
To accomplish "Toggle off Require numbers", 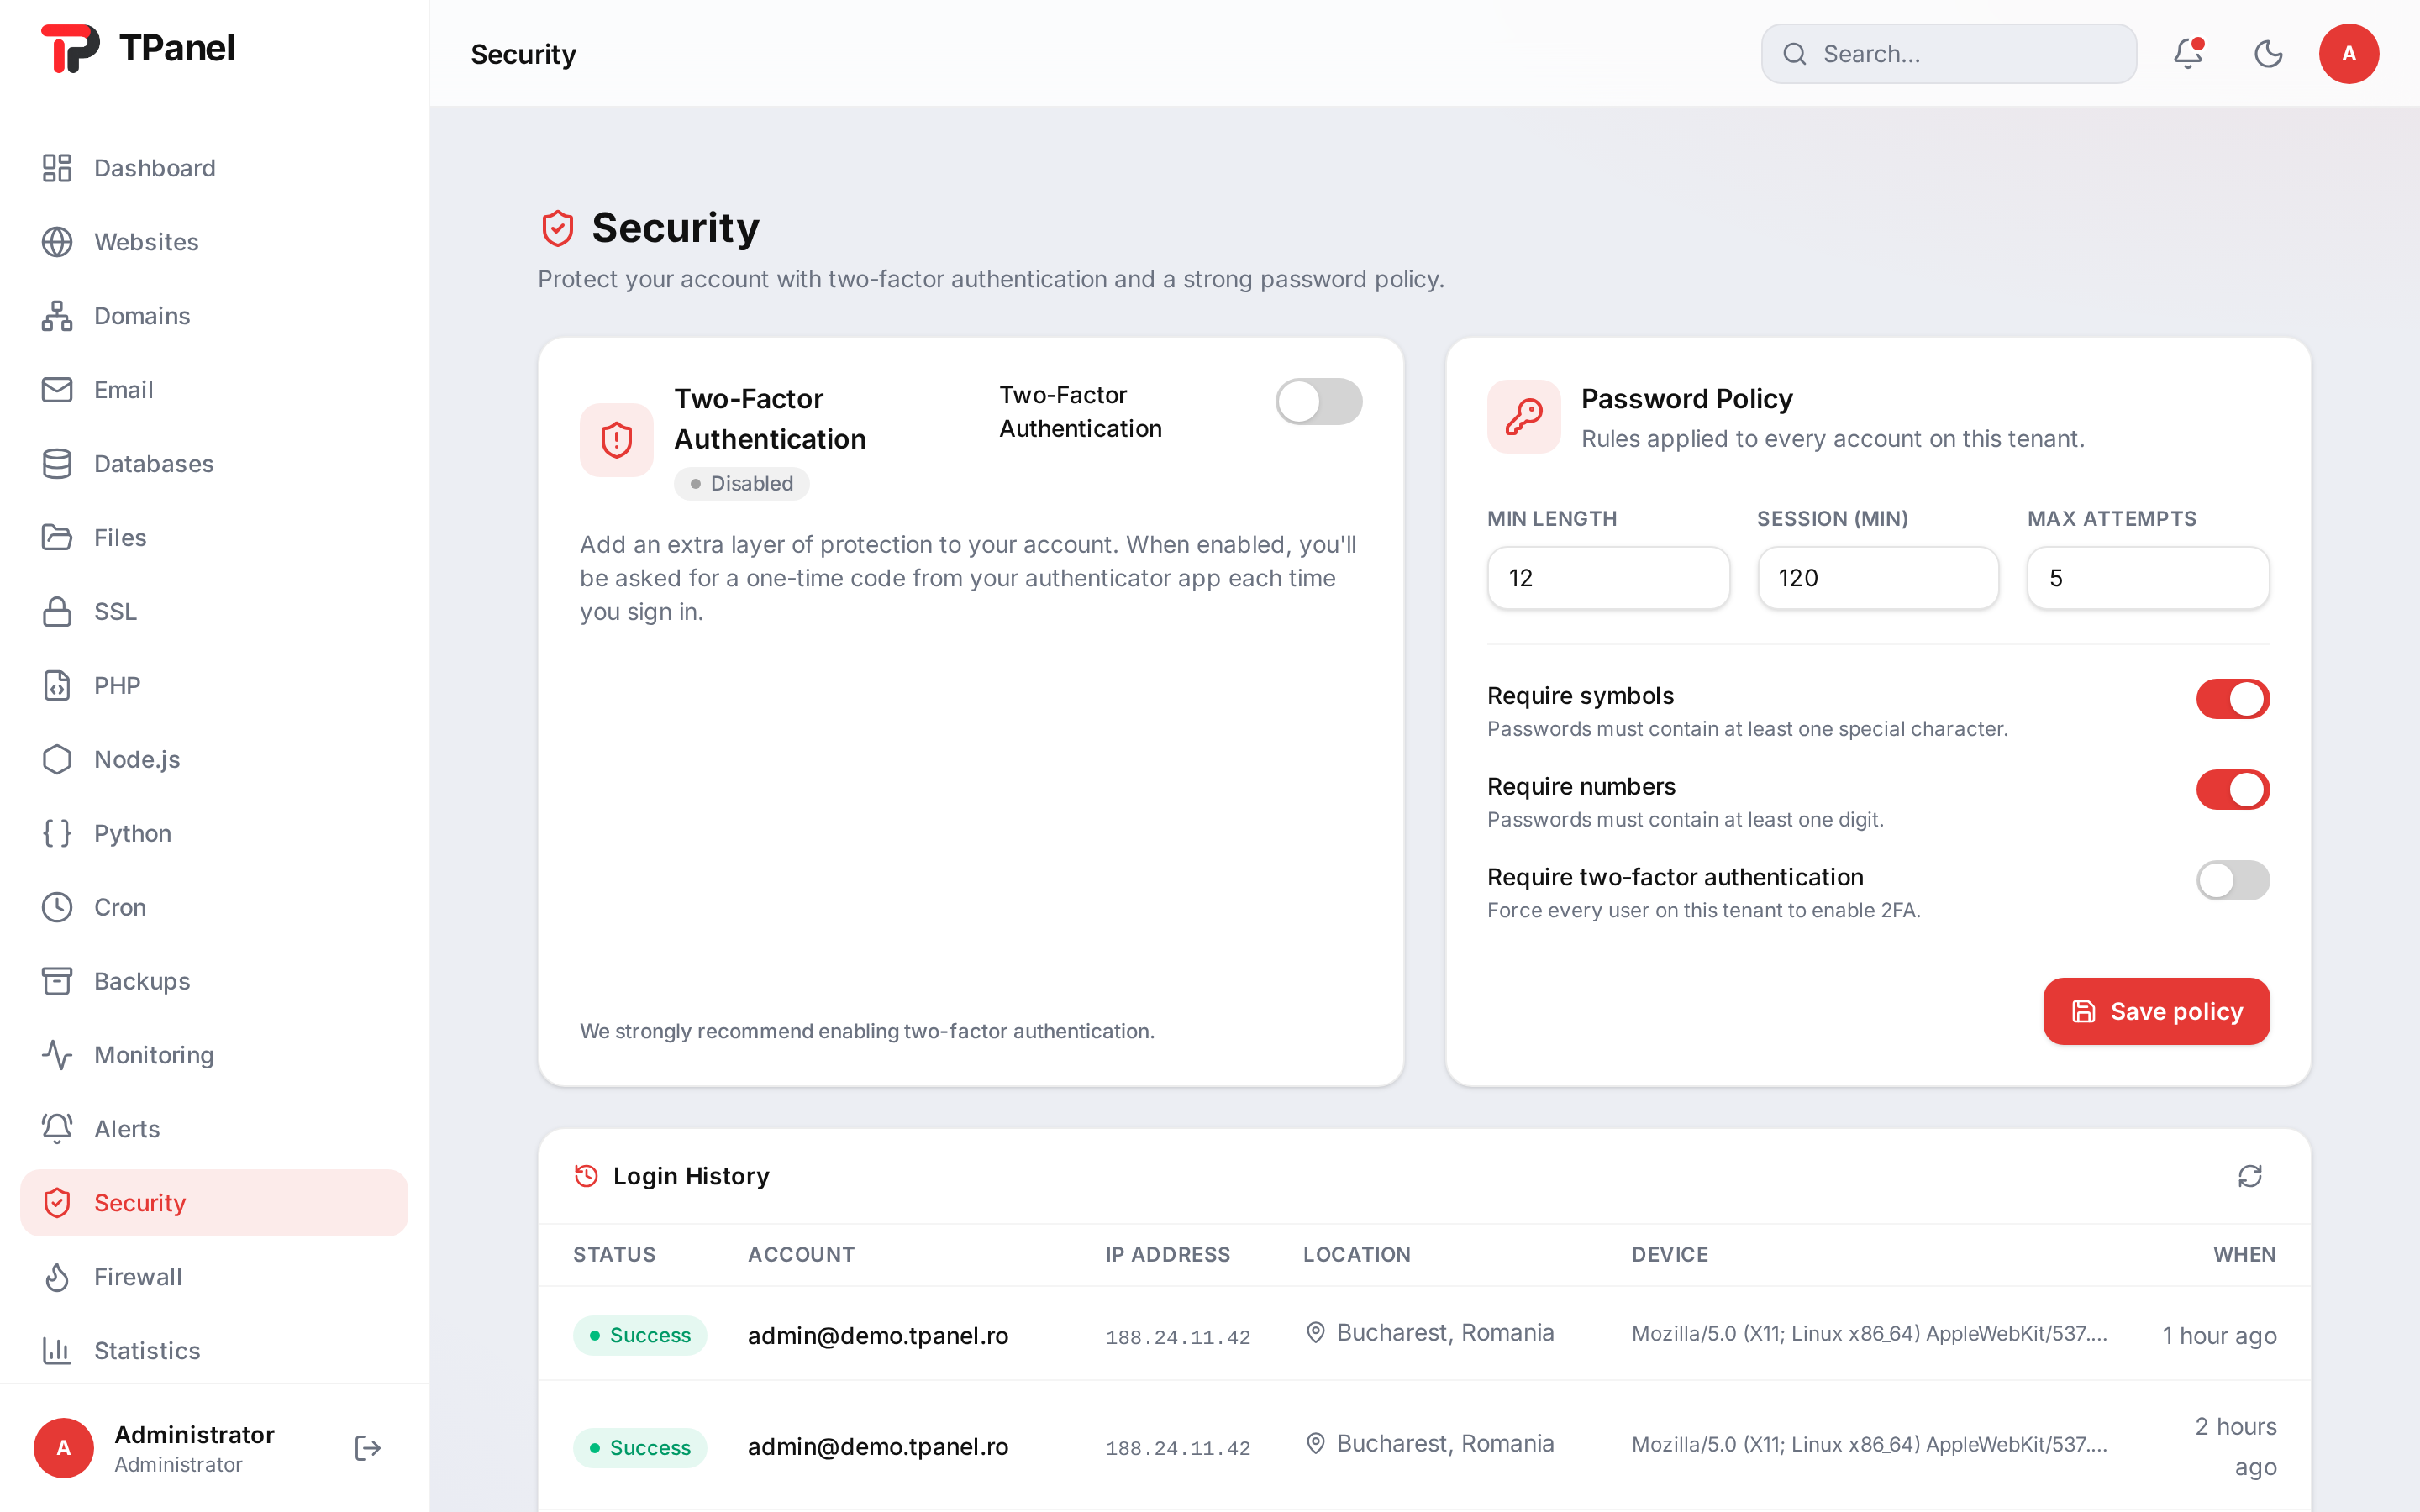I will (x=2232, y=790).
